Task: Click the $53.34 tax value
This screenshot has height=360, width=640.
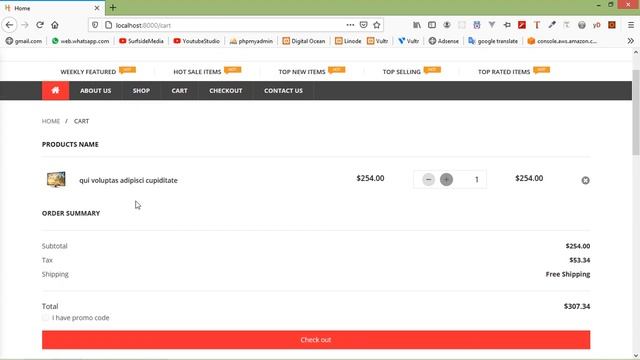Action: point(580,260)
